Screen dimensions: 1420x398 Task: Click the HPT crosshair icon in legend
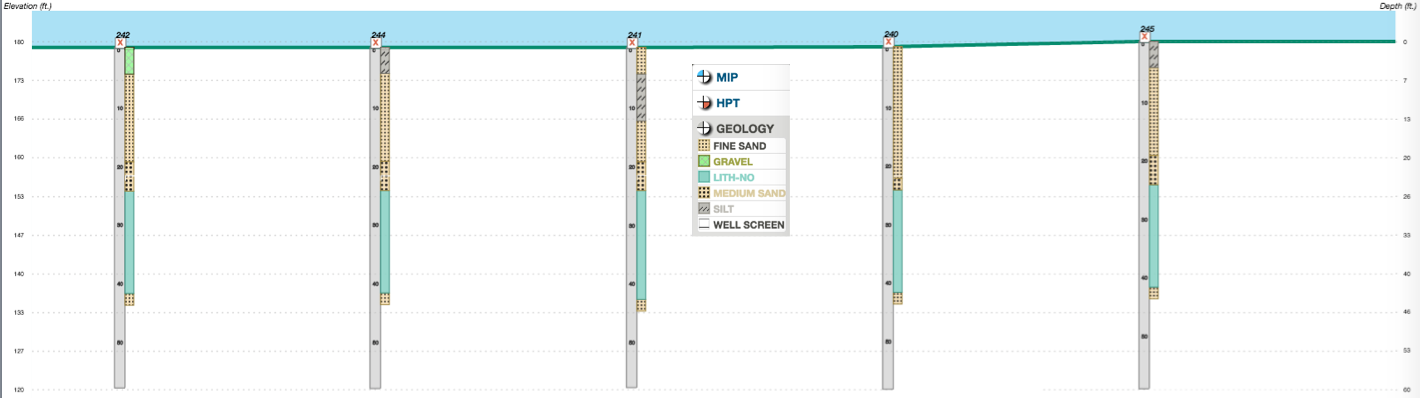pos(704,103)
